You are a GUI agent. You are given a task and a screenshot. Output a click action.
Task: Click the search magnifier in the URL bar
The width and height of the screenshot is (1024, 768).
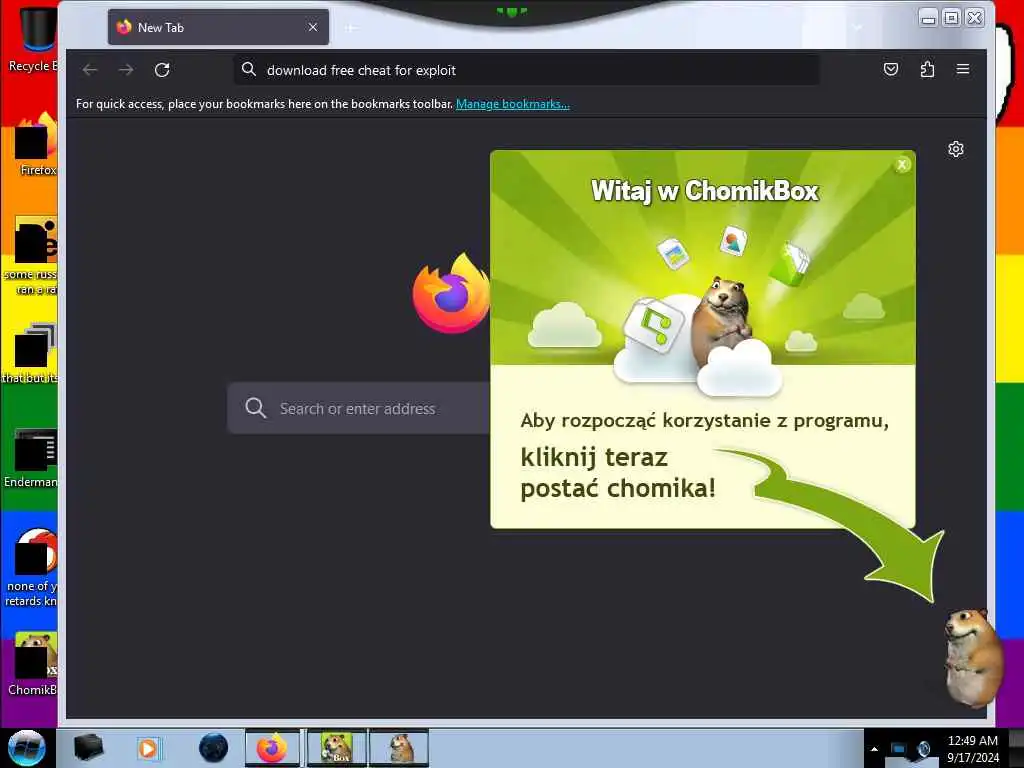pos(249,69)
